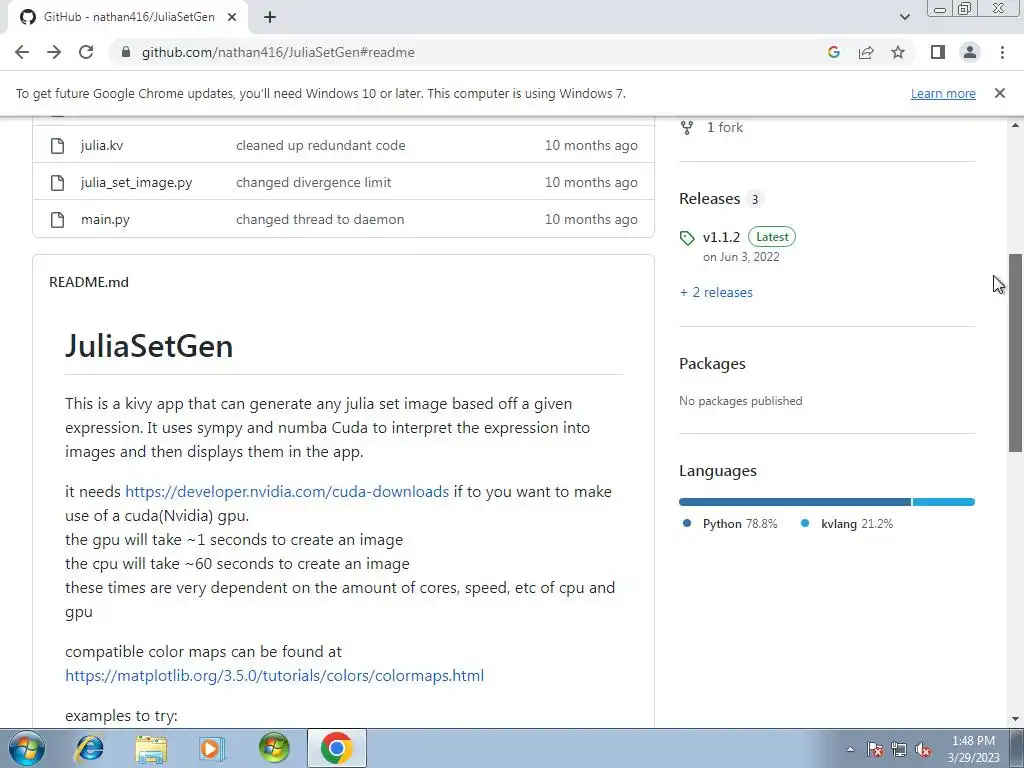Open the v1.1.2 release
The width and height of the screenshot is (1024, 768).
coord(722,237)
